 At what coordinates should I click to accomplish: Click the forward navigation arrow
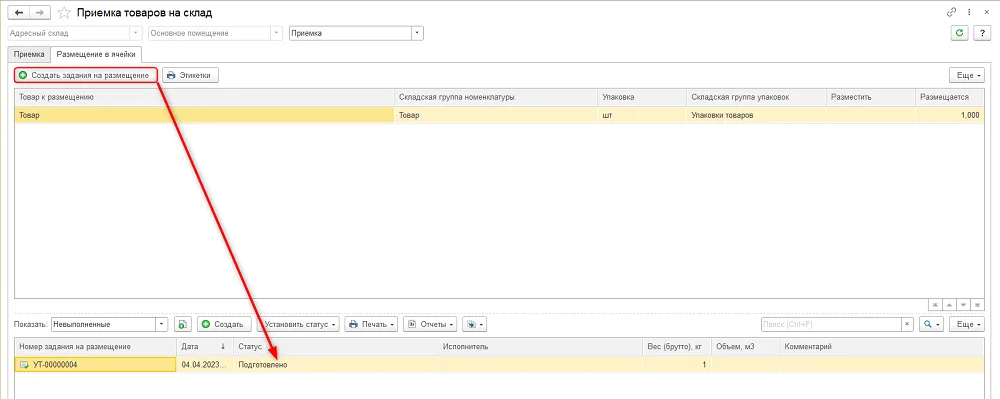pos(40,12)
